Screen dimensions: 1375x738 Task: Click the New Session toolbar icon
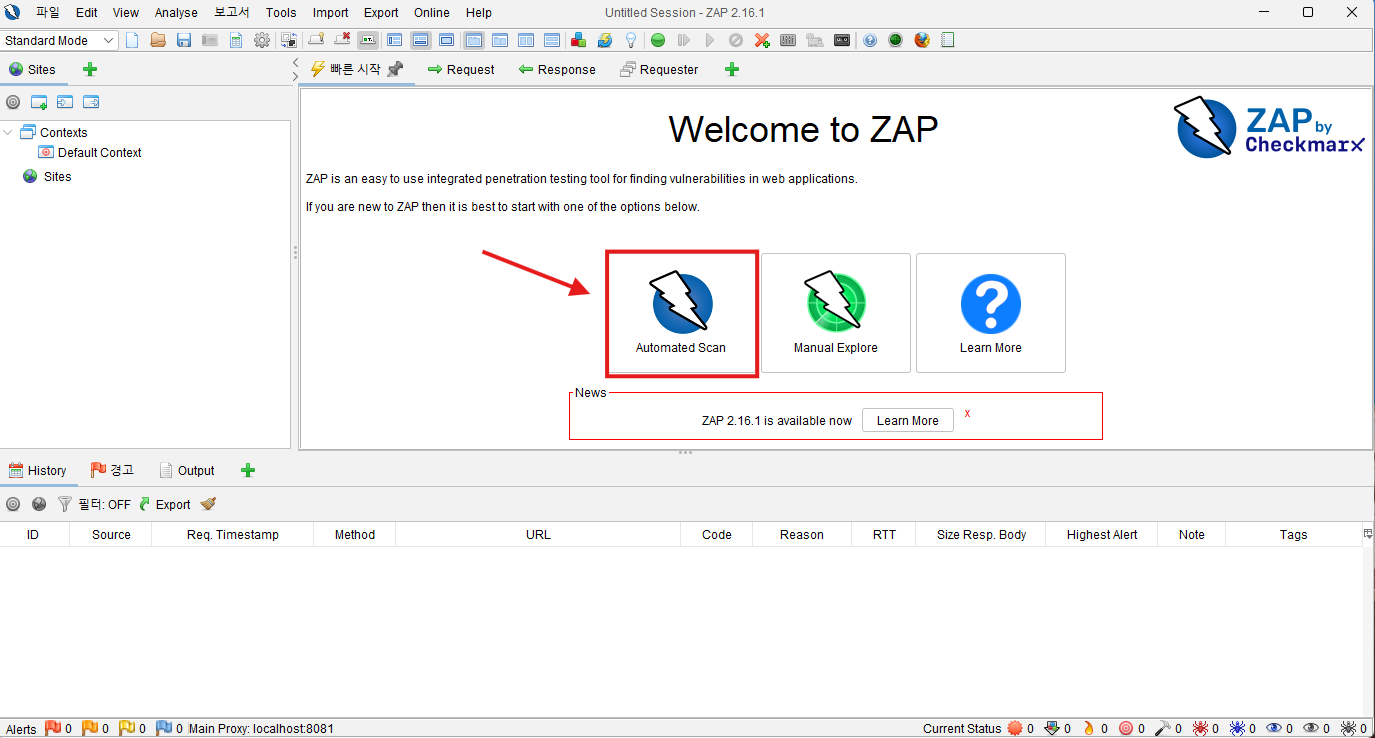point(131,41)
